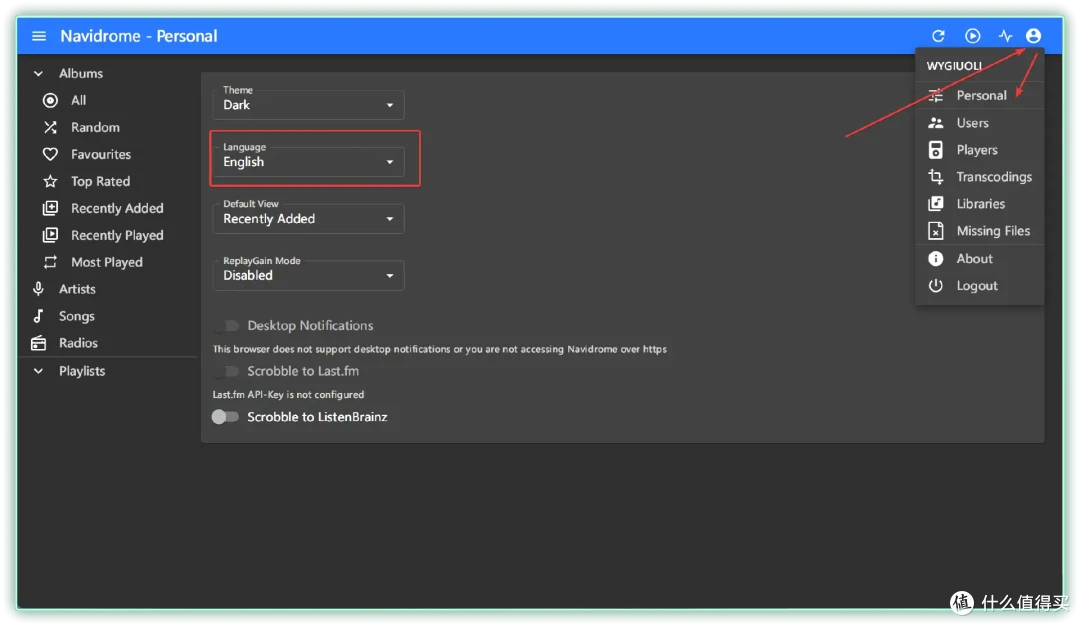Open the hamburger menu icon
The image size is (1080, 626).
click(x=39, y=36)
